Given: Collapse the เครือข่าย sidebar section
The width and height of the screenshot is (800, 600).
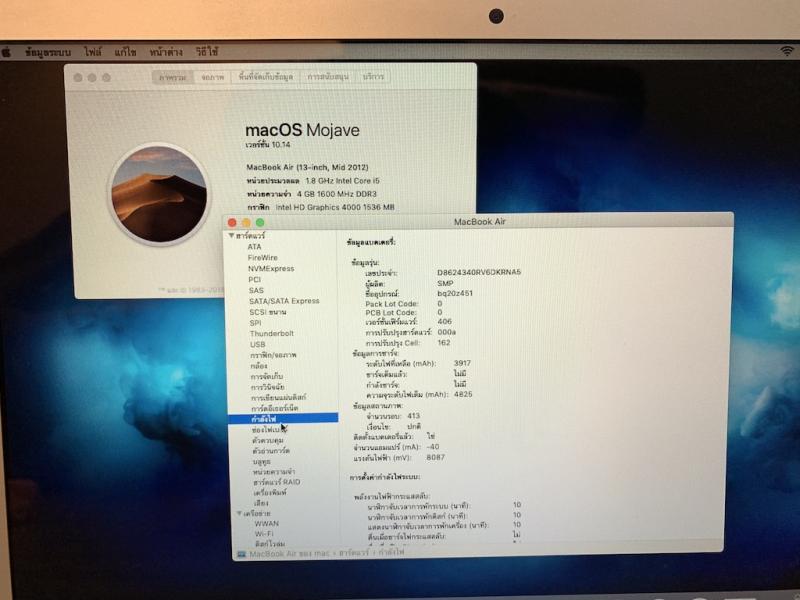Looking at the screenshot, I should (x=239, y=513).
